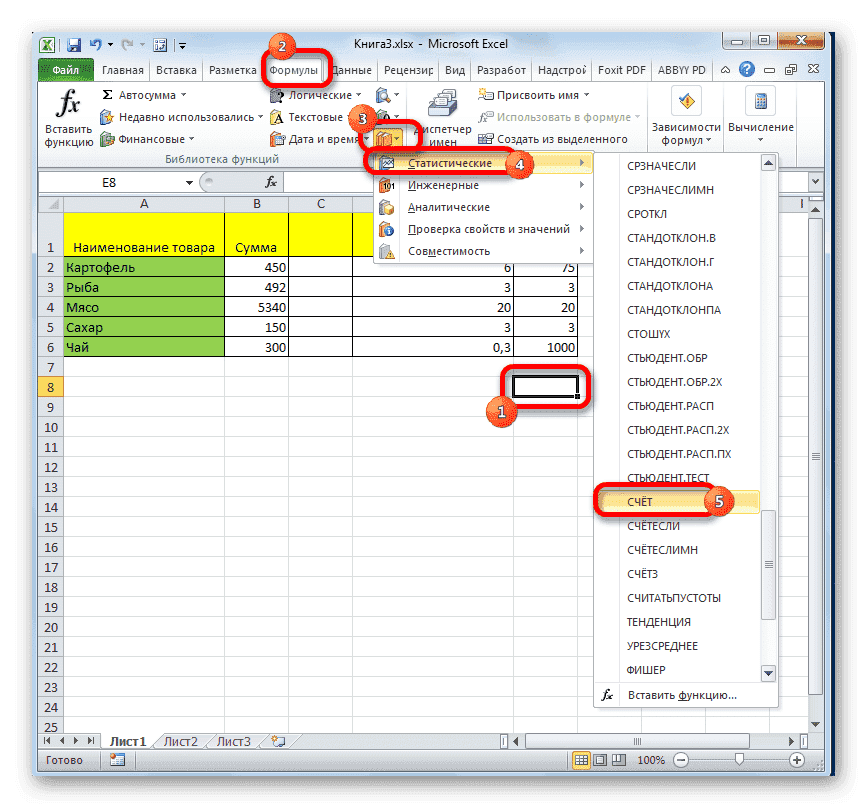Open the Лист2 worksheet tab
Viewport: 867px width, 808px height.
[178, 742]
